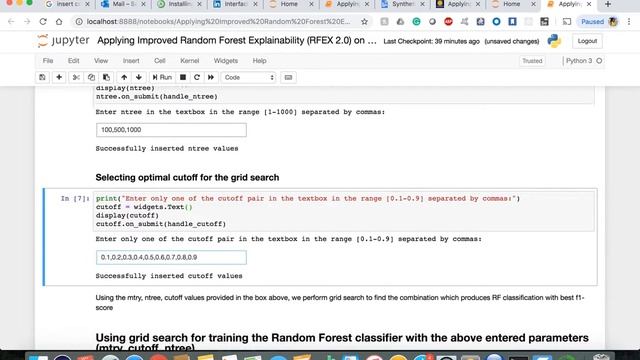Open the File menu
Viewport: 640px width, 360px height.
pos(48,60)
